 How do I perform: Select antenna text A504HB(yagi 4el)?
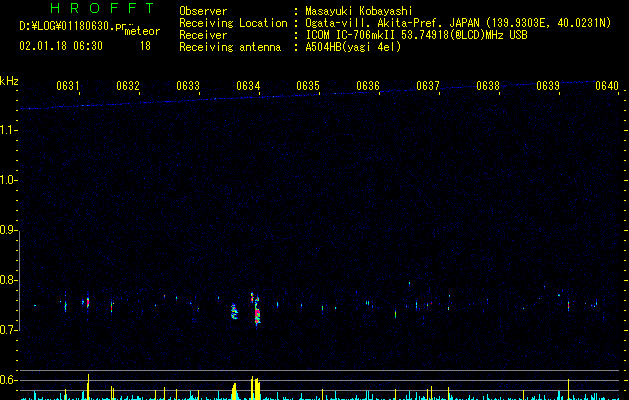tap(353, 47)
